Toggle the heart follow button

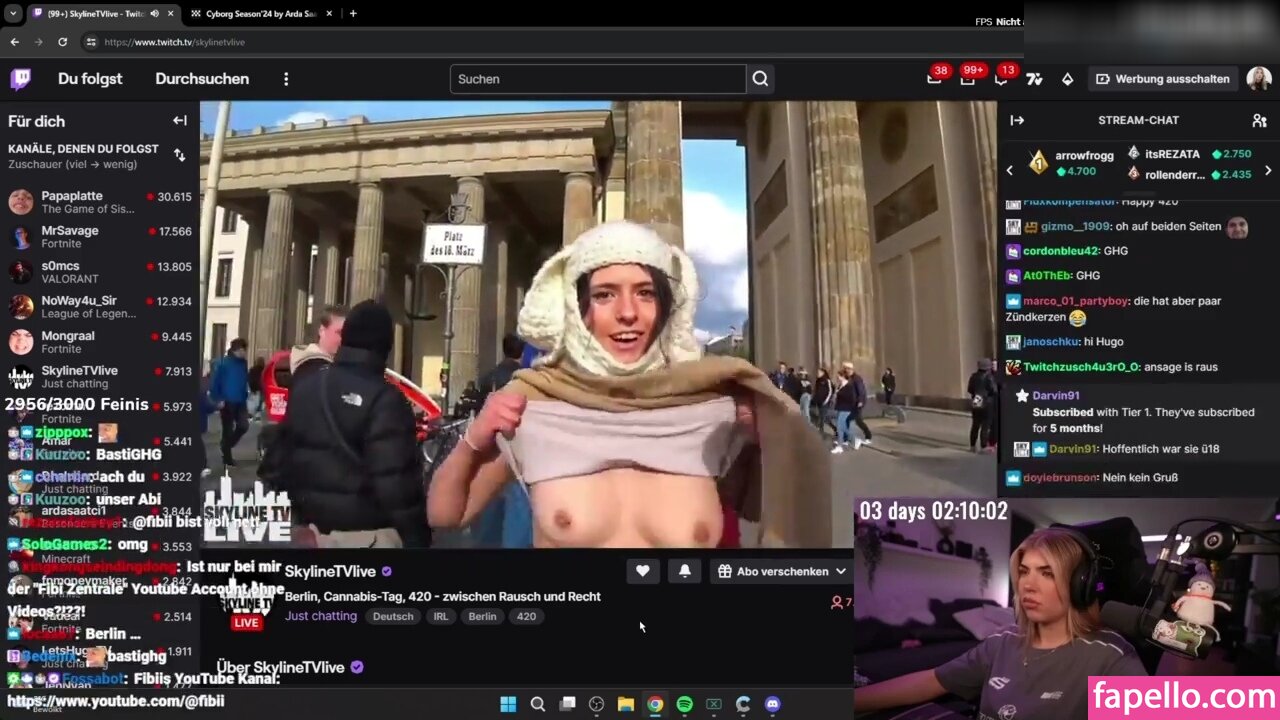(x=642, y=571)
